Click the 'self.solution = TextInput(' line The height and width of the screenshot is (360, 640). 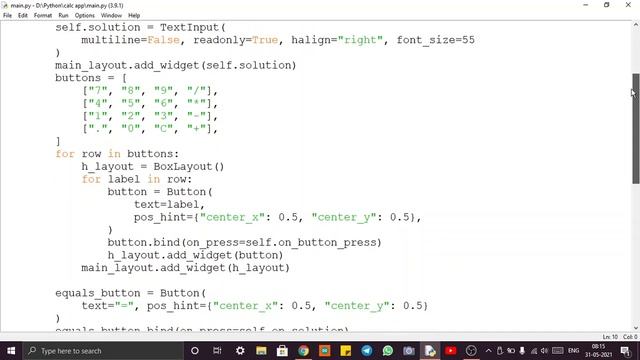click(x=140, y=27)
